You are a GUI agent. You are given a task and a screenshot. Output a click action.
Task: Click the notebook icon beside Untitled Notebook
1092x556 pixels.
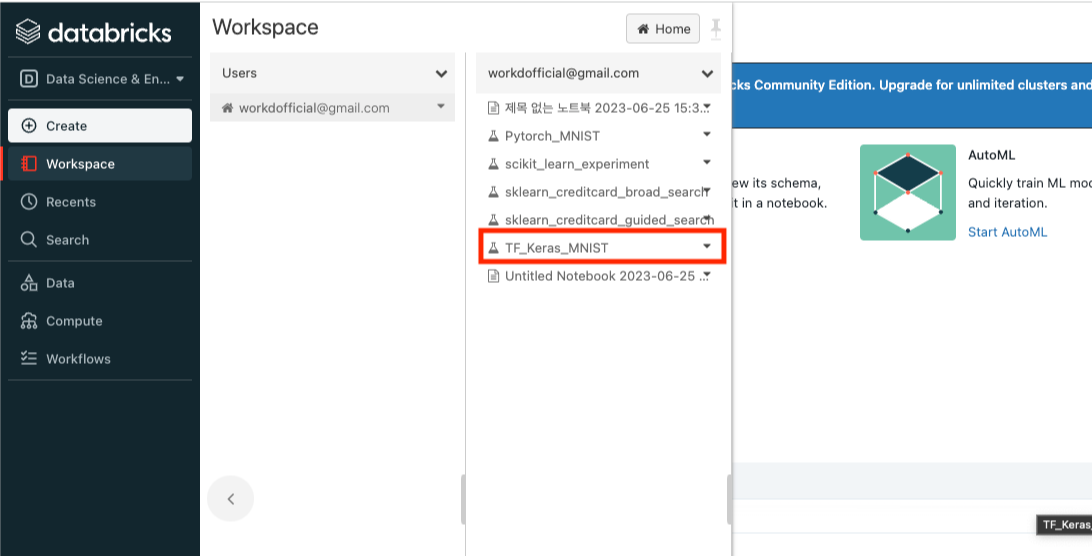tap(493, 276)
